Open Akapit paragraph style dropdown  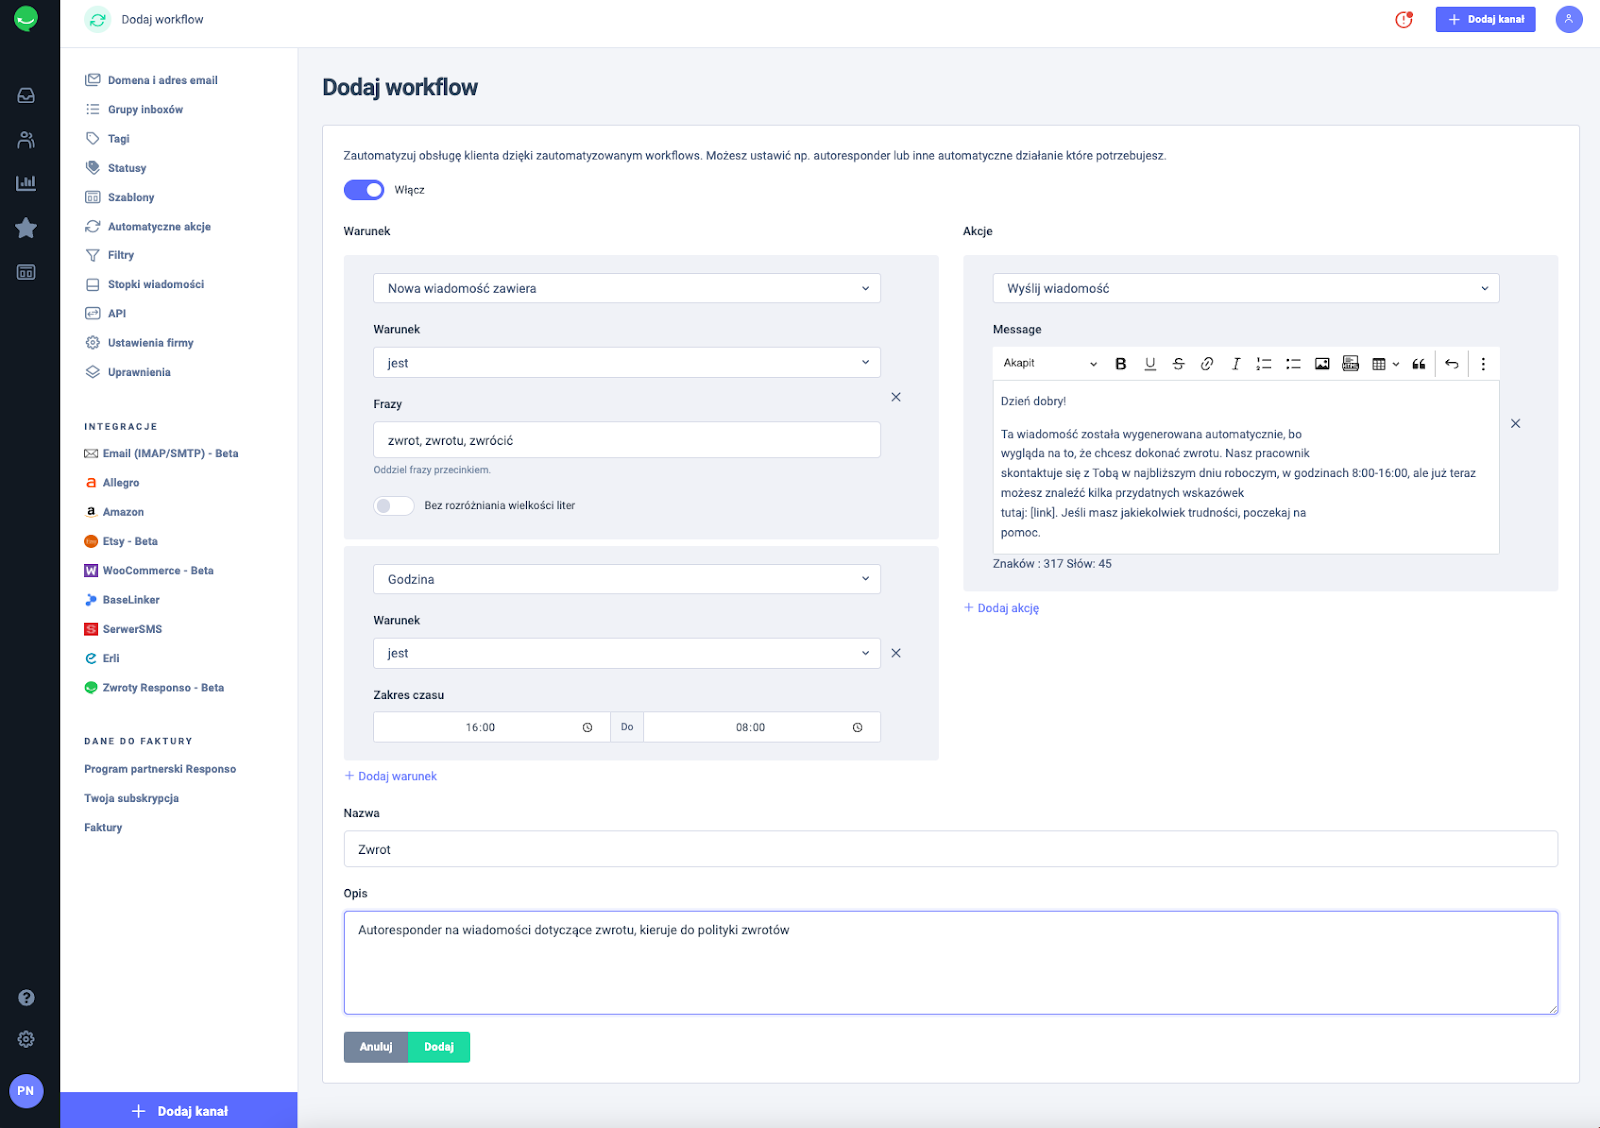pos(1050,364)
